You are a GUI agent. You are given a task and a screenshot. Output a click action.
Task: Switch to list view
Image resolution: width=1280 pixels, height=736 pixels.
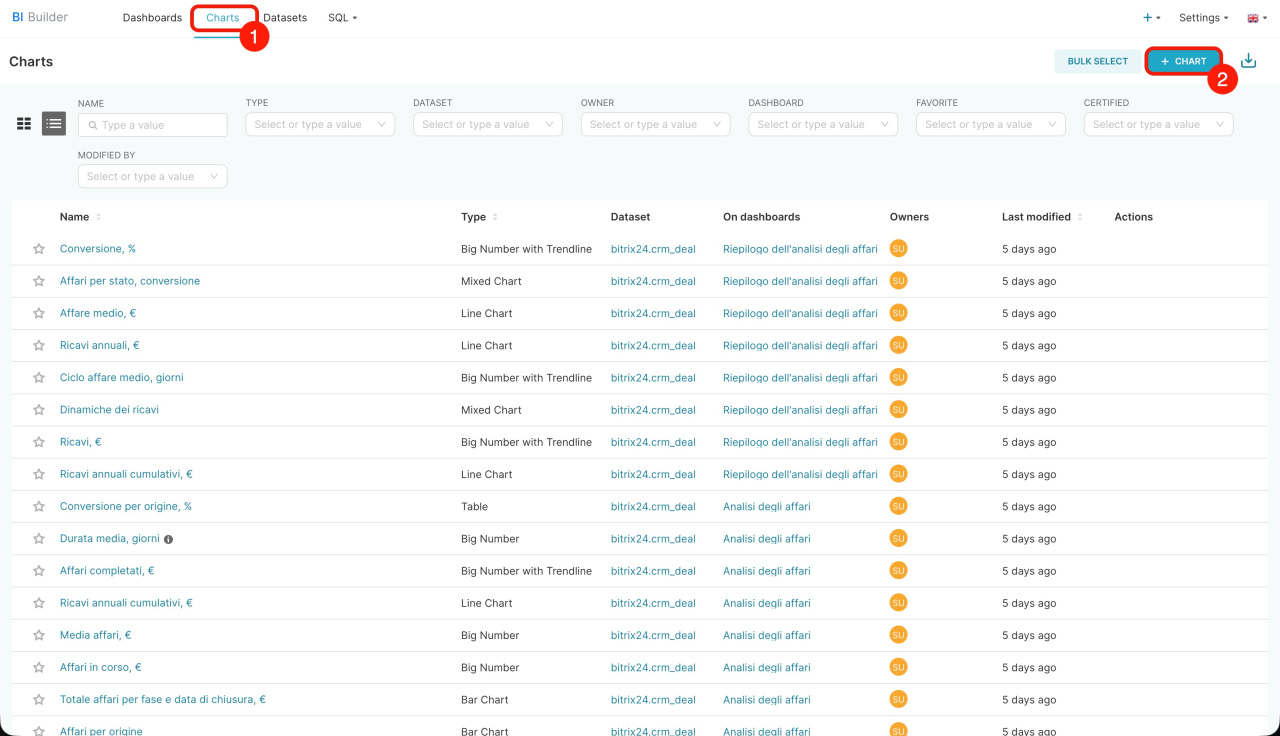pyautogui.click(x=54, y=124)
